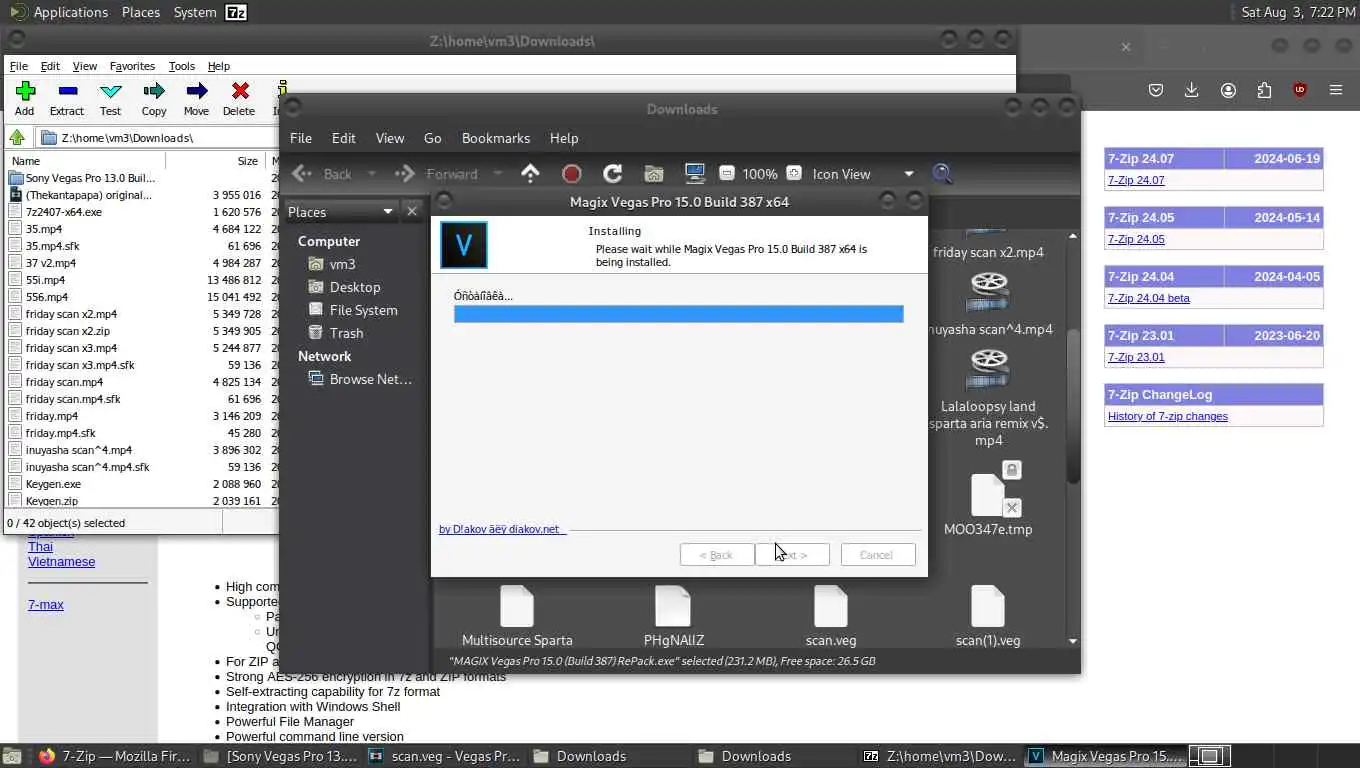Image resolution: width=1360 pixels, height=768 pixels.
Task: Open the Firefox hamburger menu
Action: [x=1336, y=90]
